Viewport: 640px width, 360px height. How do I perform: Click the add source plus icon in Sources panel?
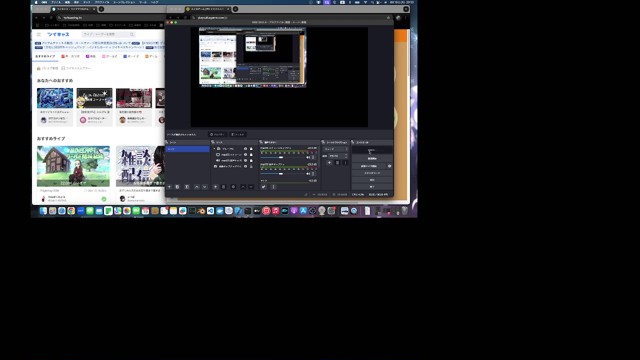tap(216, 187)
